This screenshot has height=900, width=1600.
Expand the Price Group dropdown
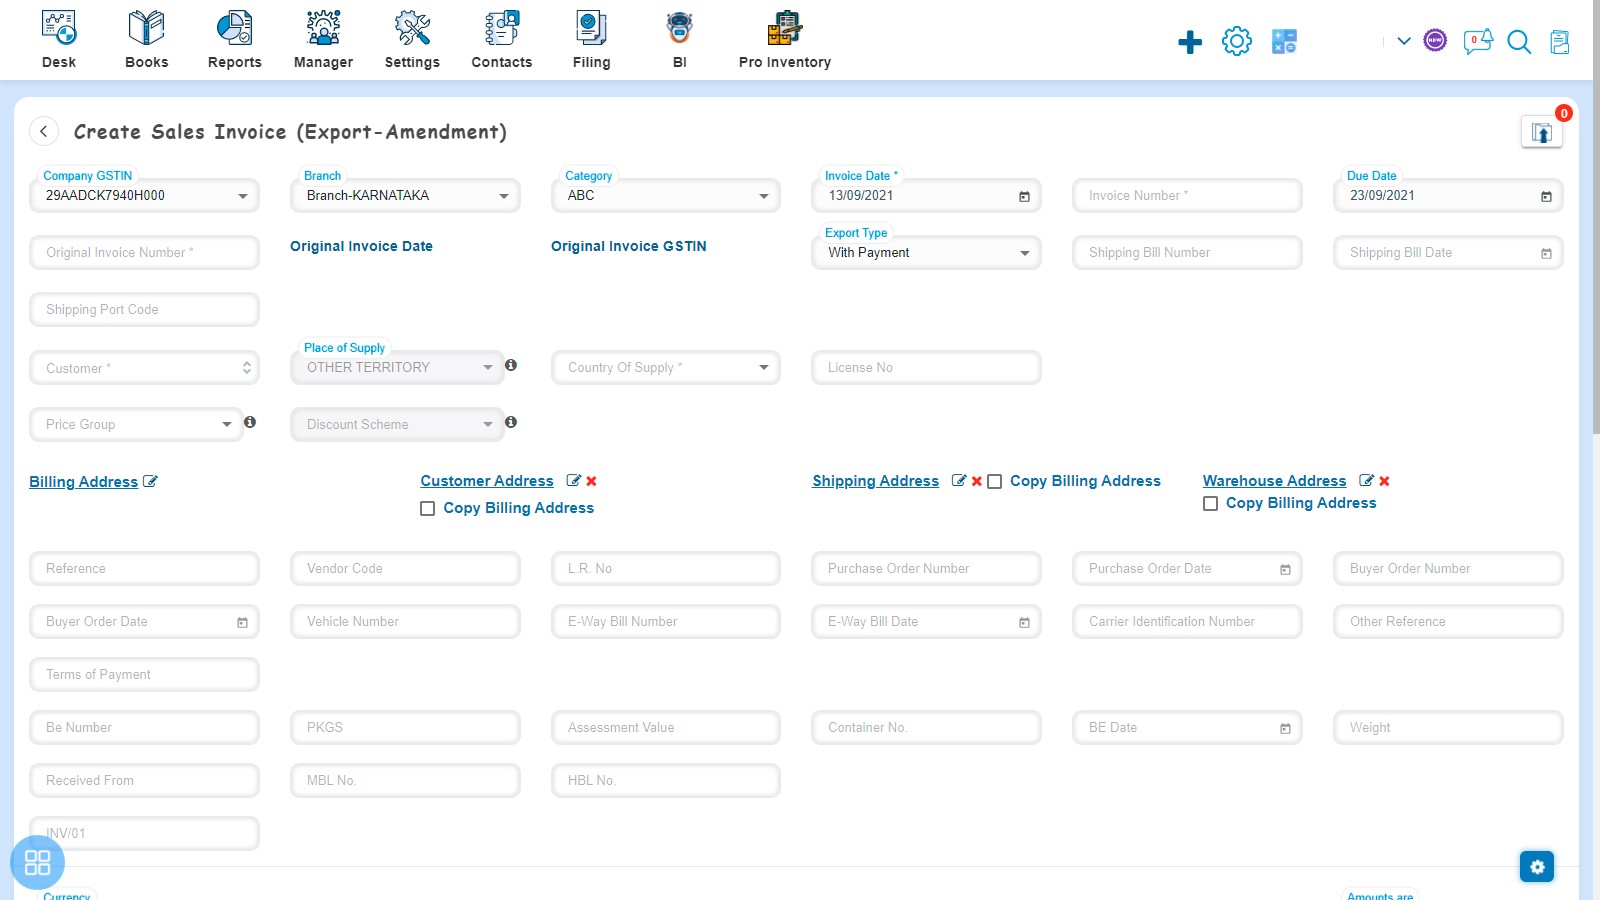click(x=226, y=424)
